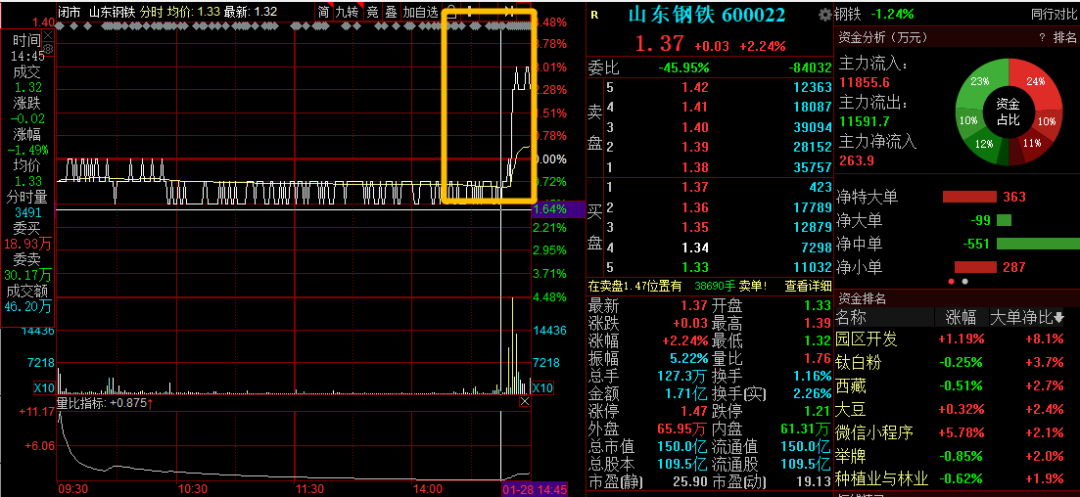
Task: Click the 量比指标 +0.875 label
Action: click(104, 403)
